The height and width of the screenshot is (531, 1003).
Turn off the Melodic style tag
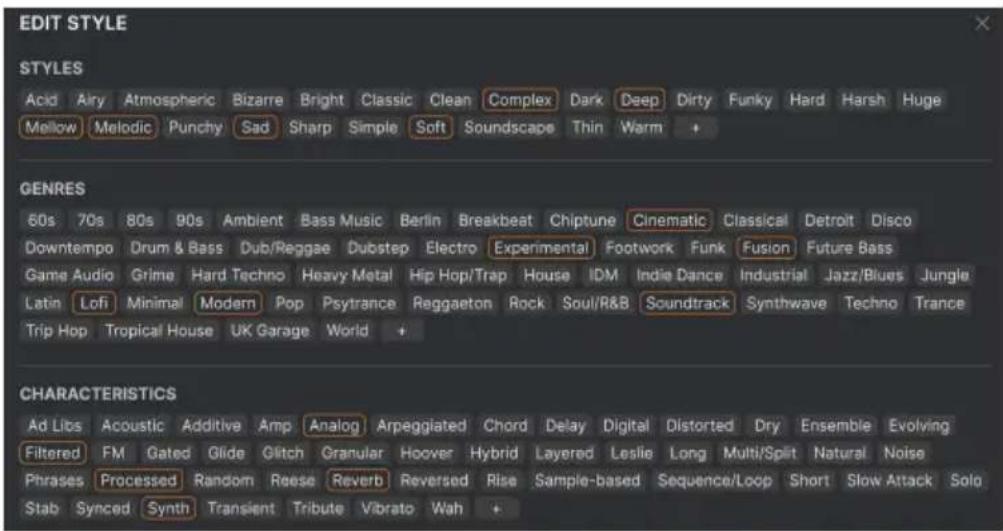tap(122, 128)
